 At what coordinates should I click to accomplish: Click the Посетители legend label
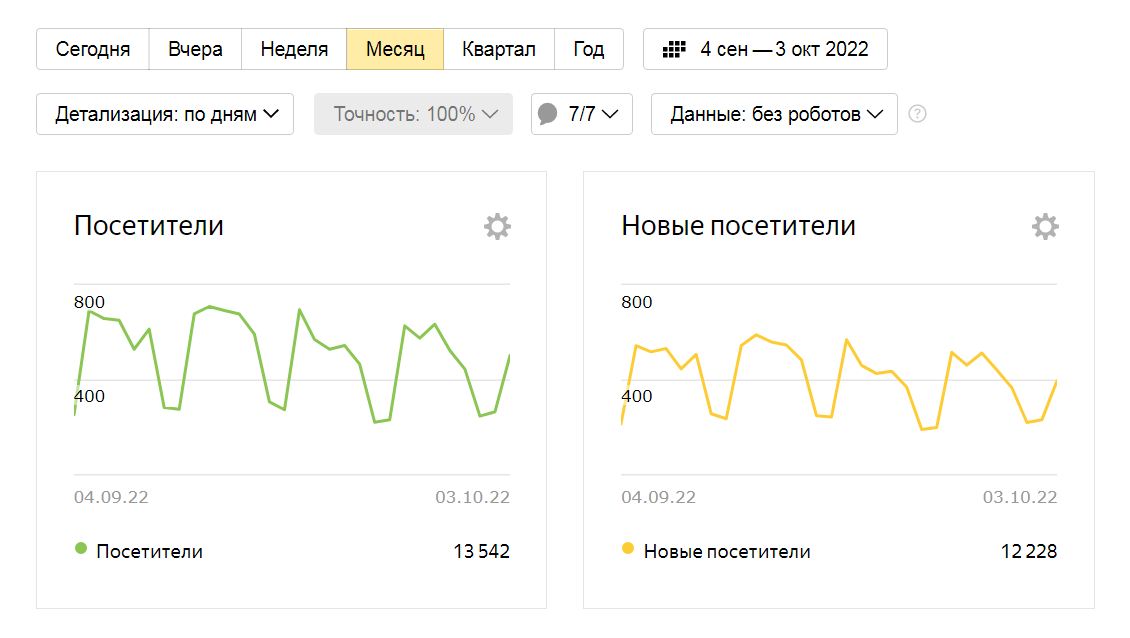click(149, 551)
